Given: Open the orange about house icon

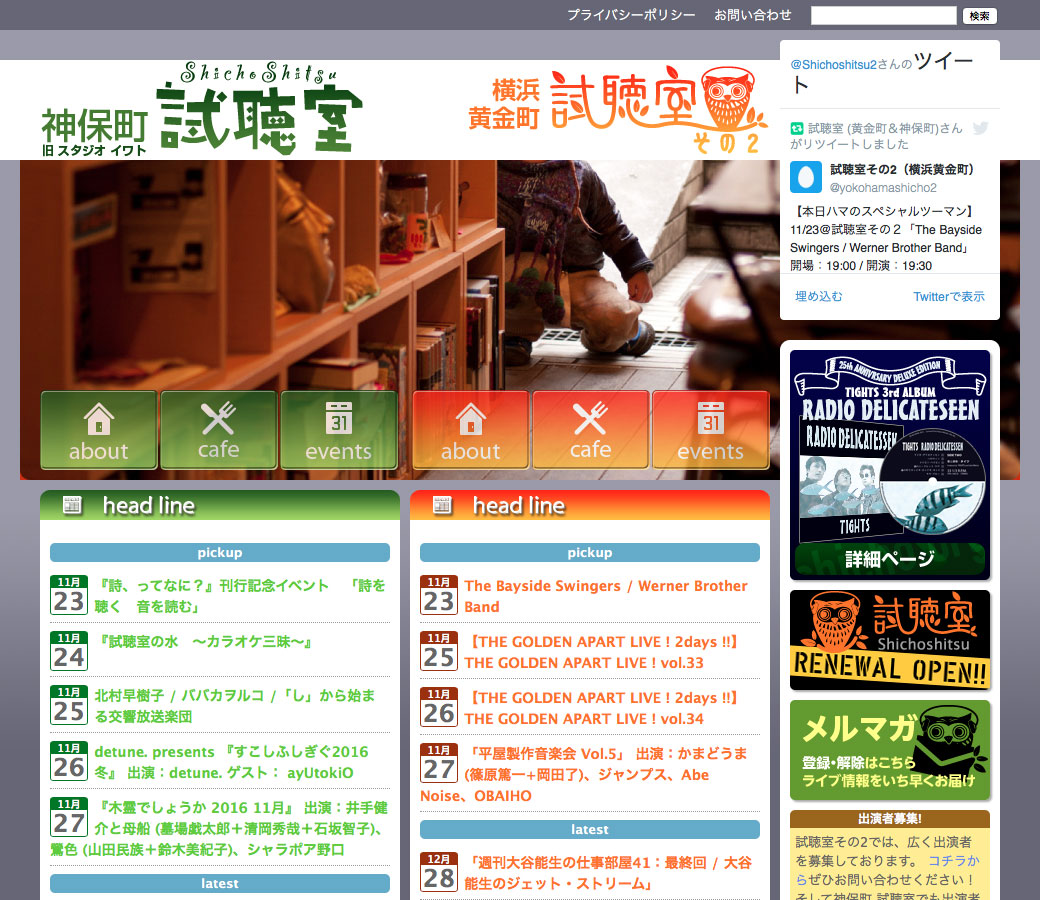Looking at the screenshot, I should click(470, 430).
